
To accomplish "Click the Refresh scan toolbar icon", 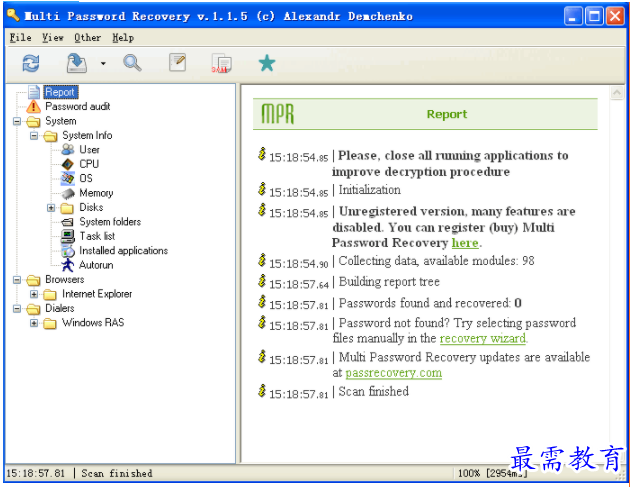I will point(31,63).
